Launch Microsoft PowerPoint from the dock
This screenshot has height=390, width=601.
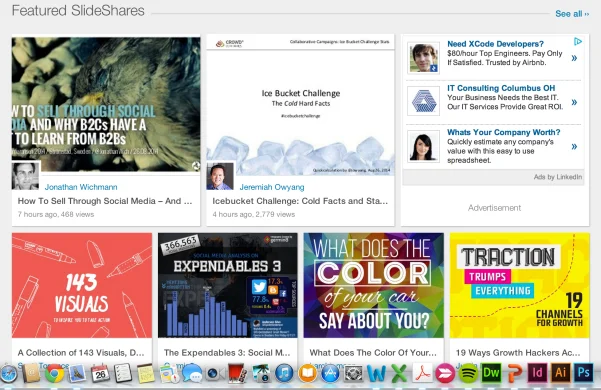point(514,374)
